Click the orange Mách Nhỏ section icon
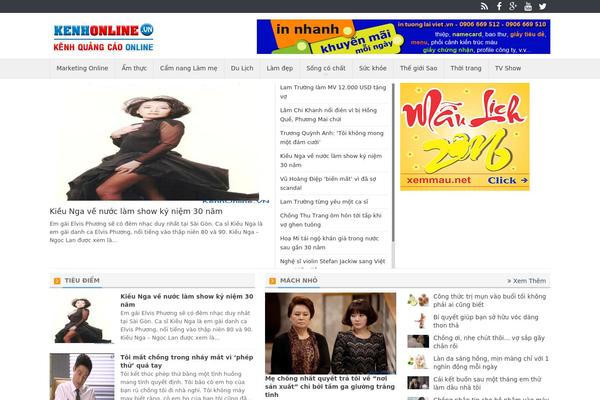The height and width of the screenshot is (400, 600). [x=272, y=281]
